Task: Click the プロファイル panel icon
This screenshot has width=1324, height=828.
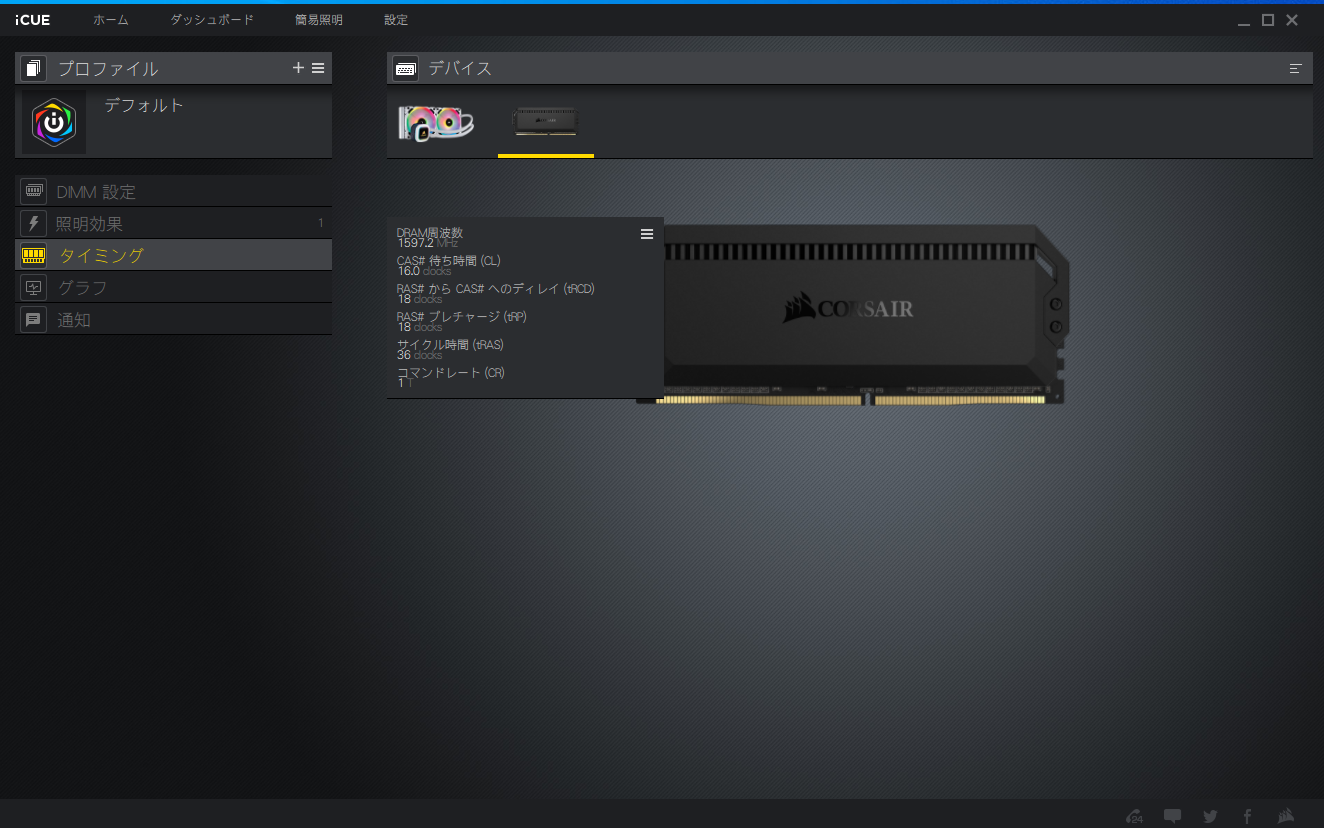Action: click(33, 68)
